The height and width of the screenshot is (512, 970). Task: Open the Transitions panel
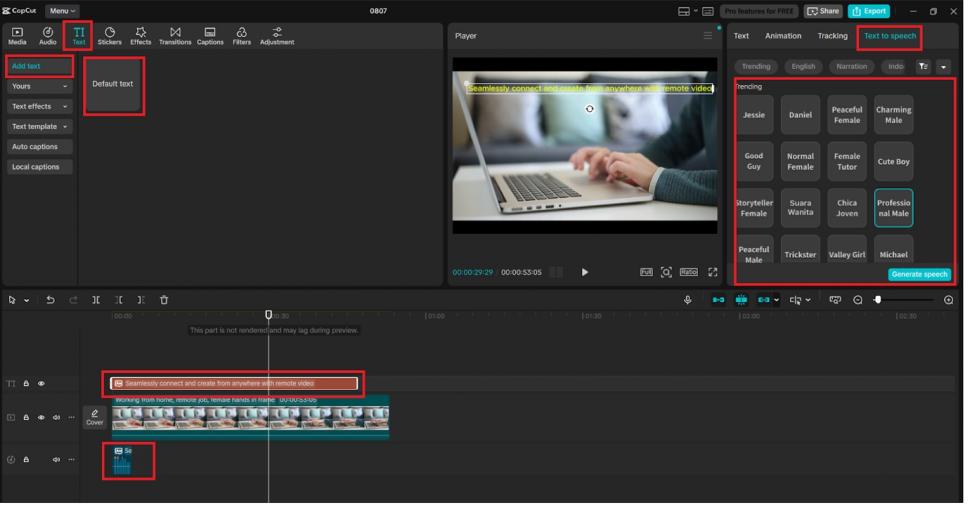[x=175, y=36]
